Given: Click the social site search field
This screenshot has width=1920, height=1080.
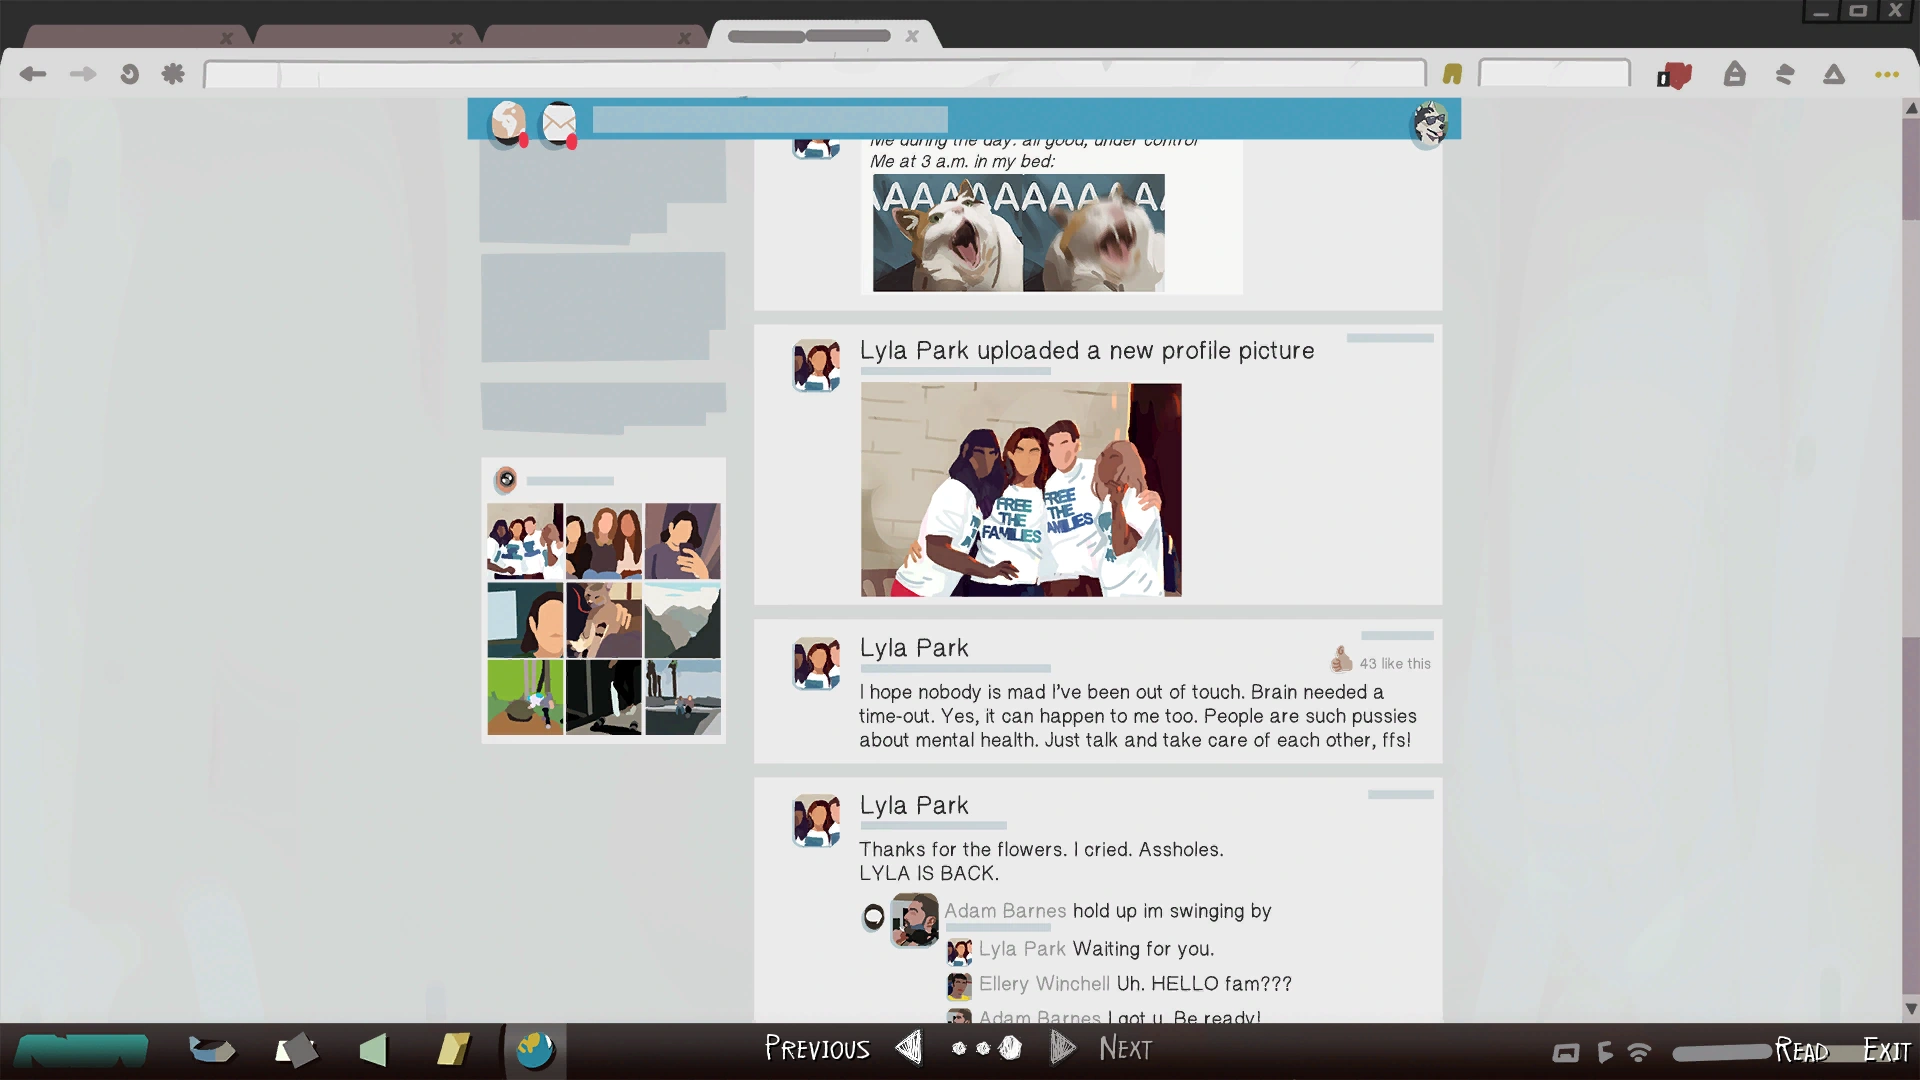Looking at the screenshot, I should click(769, 120).
